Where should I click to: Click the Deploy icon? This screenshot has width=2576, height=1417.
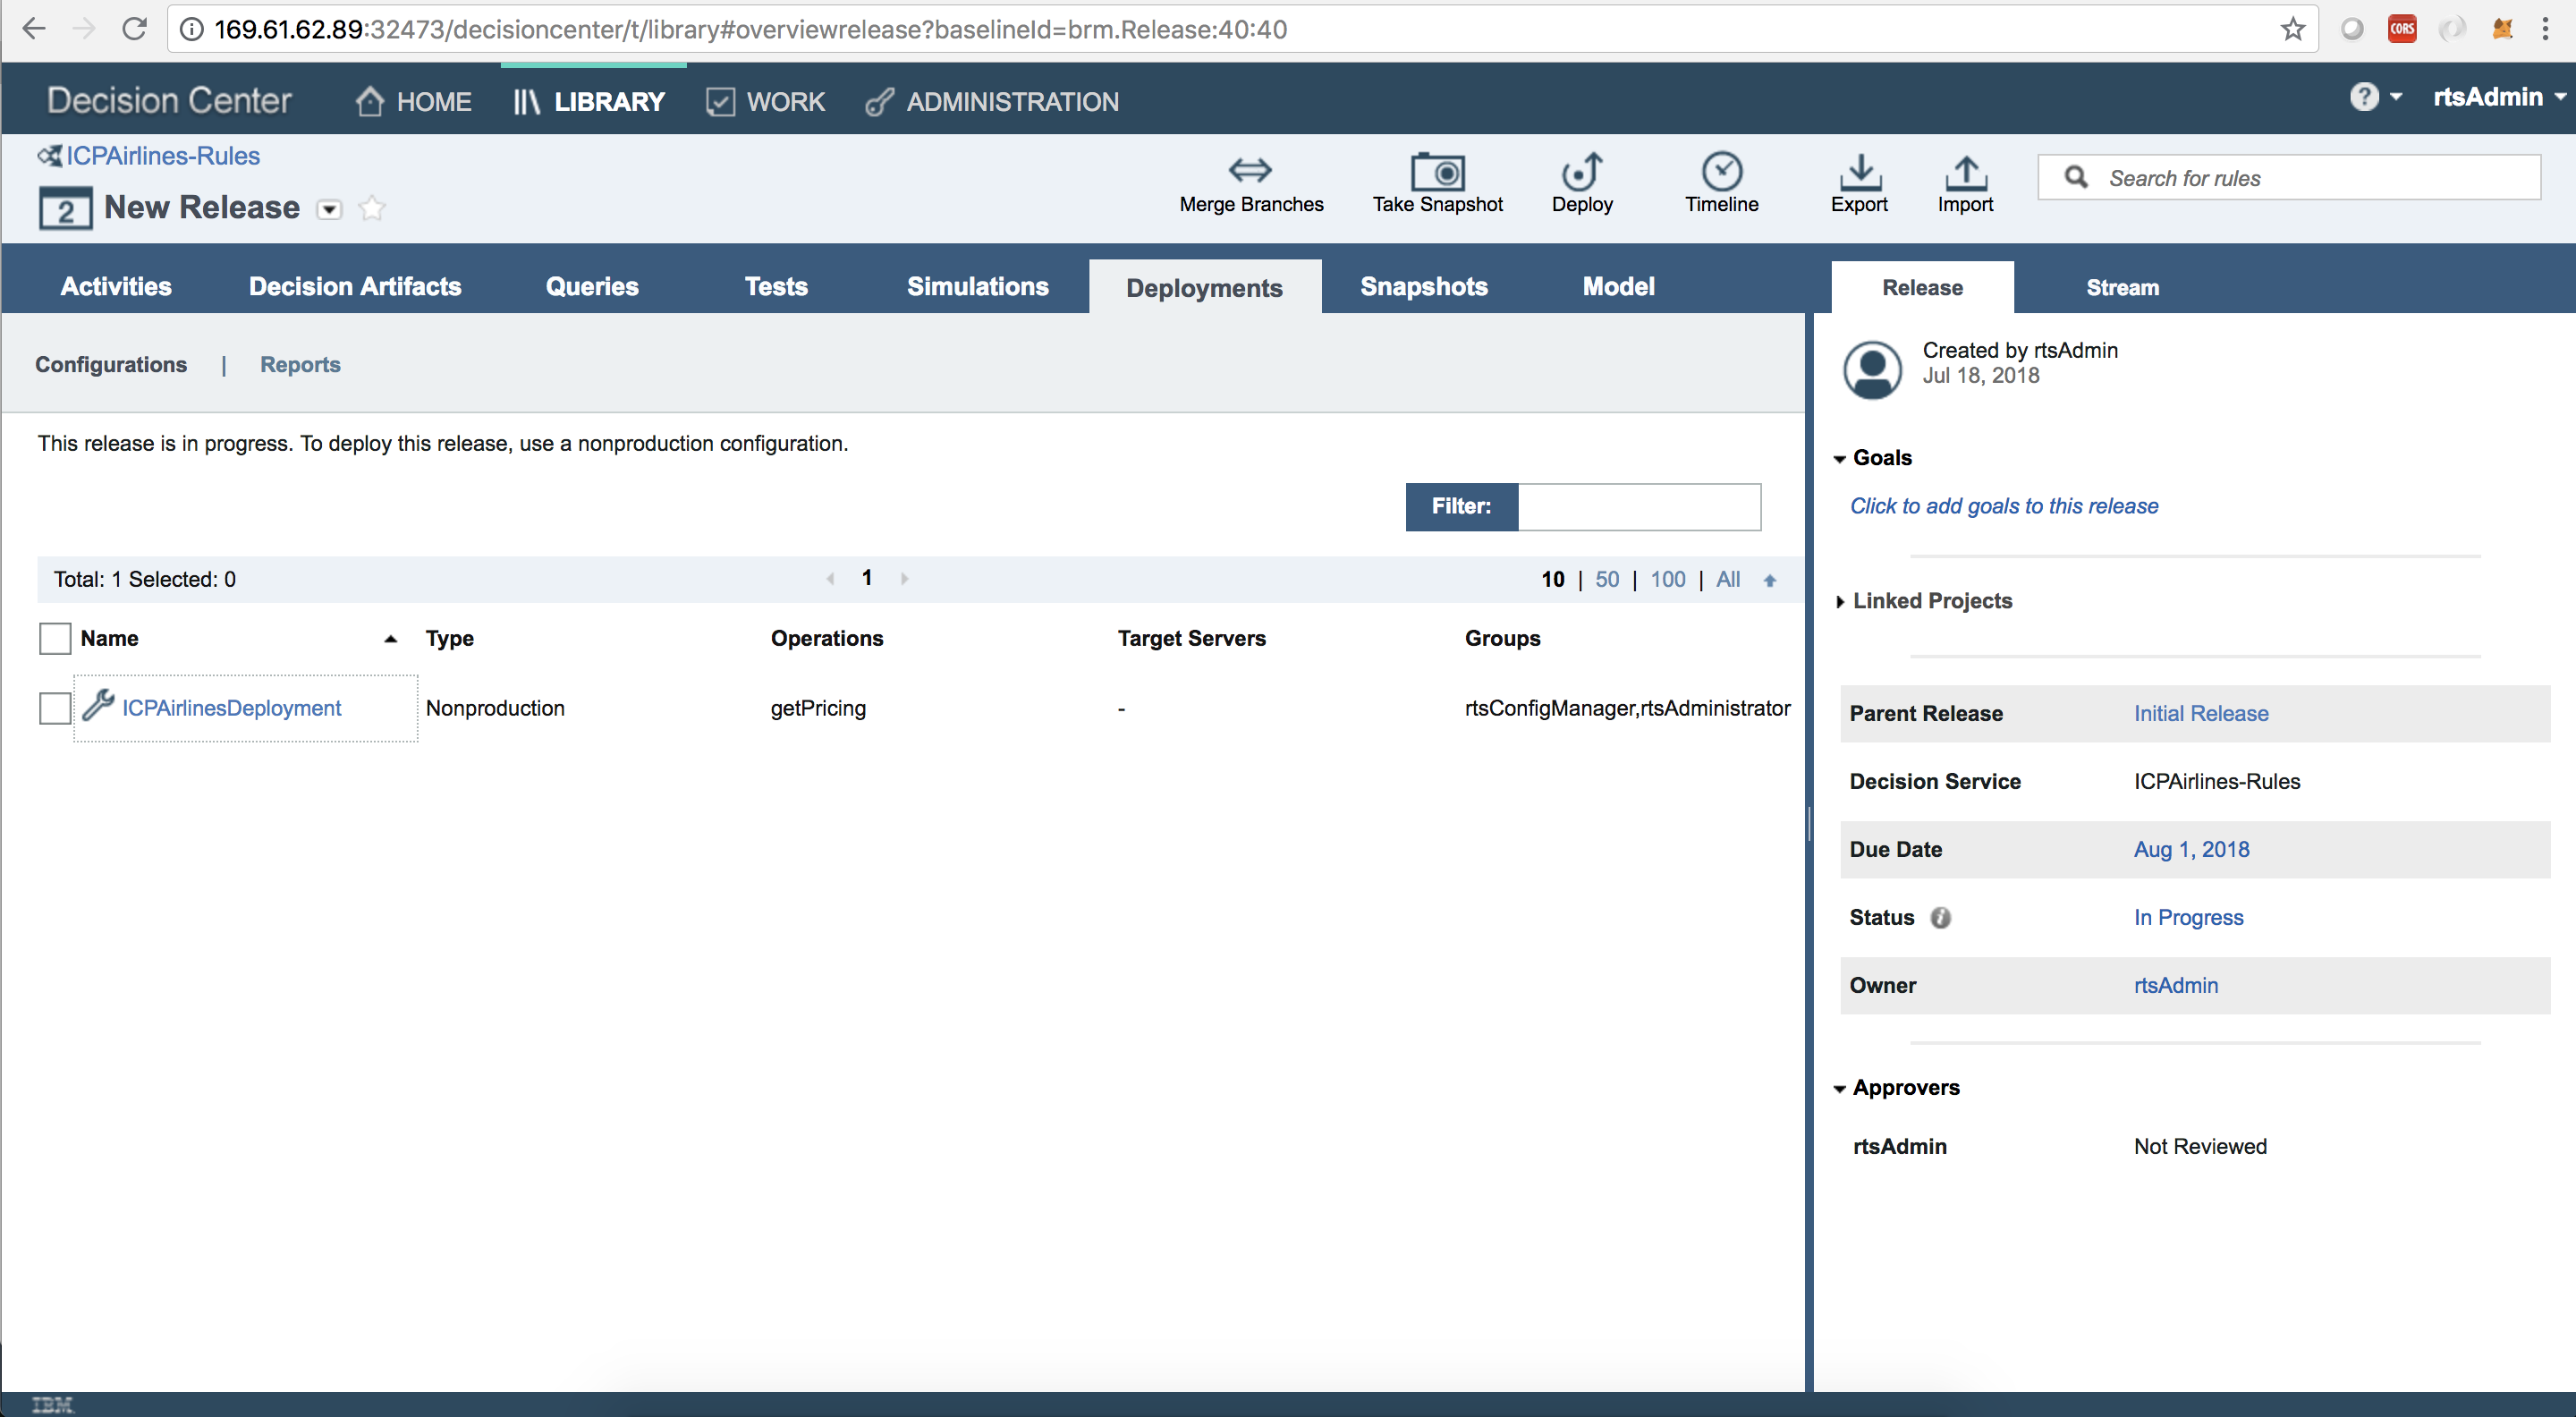[x=1582, y=171]
